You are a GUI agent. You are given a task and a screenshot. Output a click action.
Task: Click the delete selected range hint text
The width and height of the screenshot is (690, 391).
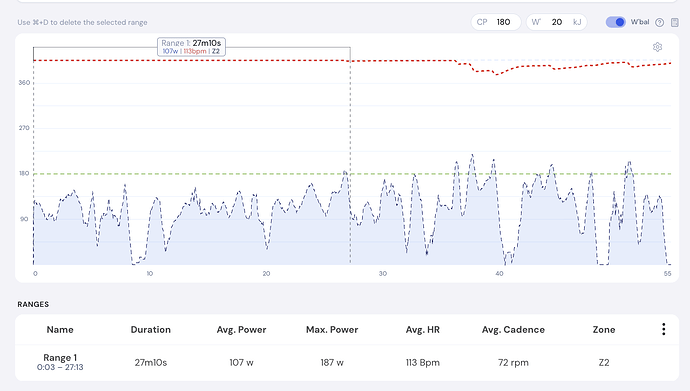click(x=82, y=22)
